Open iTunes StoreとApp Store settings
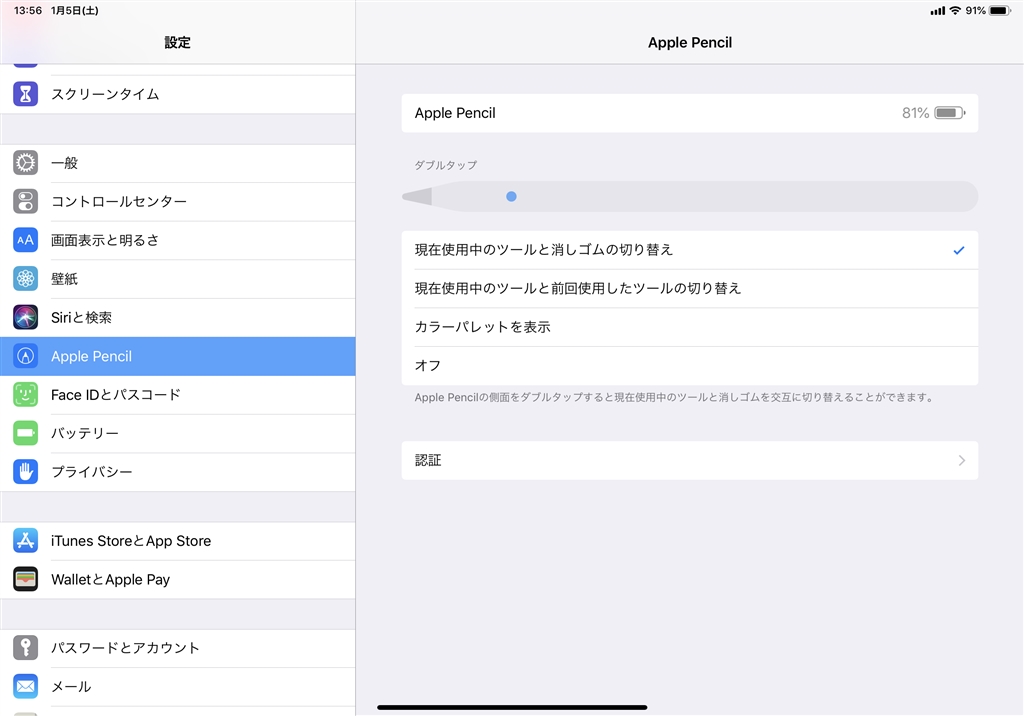 [x=178, y=541]
